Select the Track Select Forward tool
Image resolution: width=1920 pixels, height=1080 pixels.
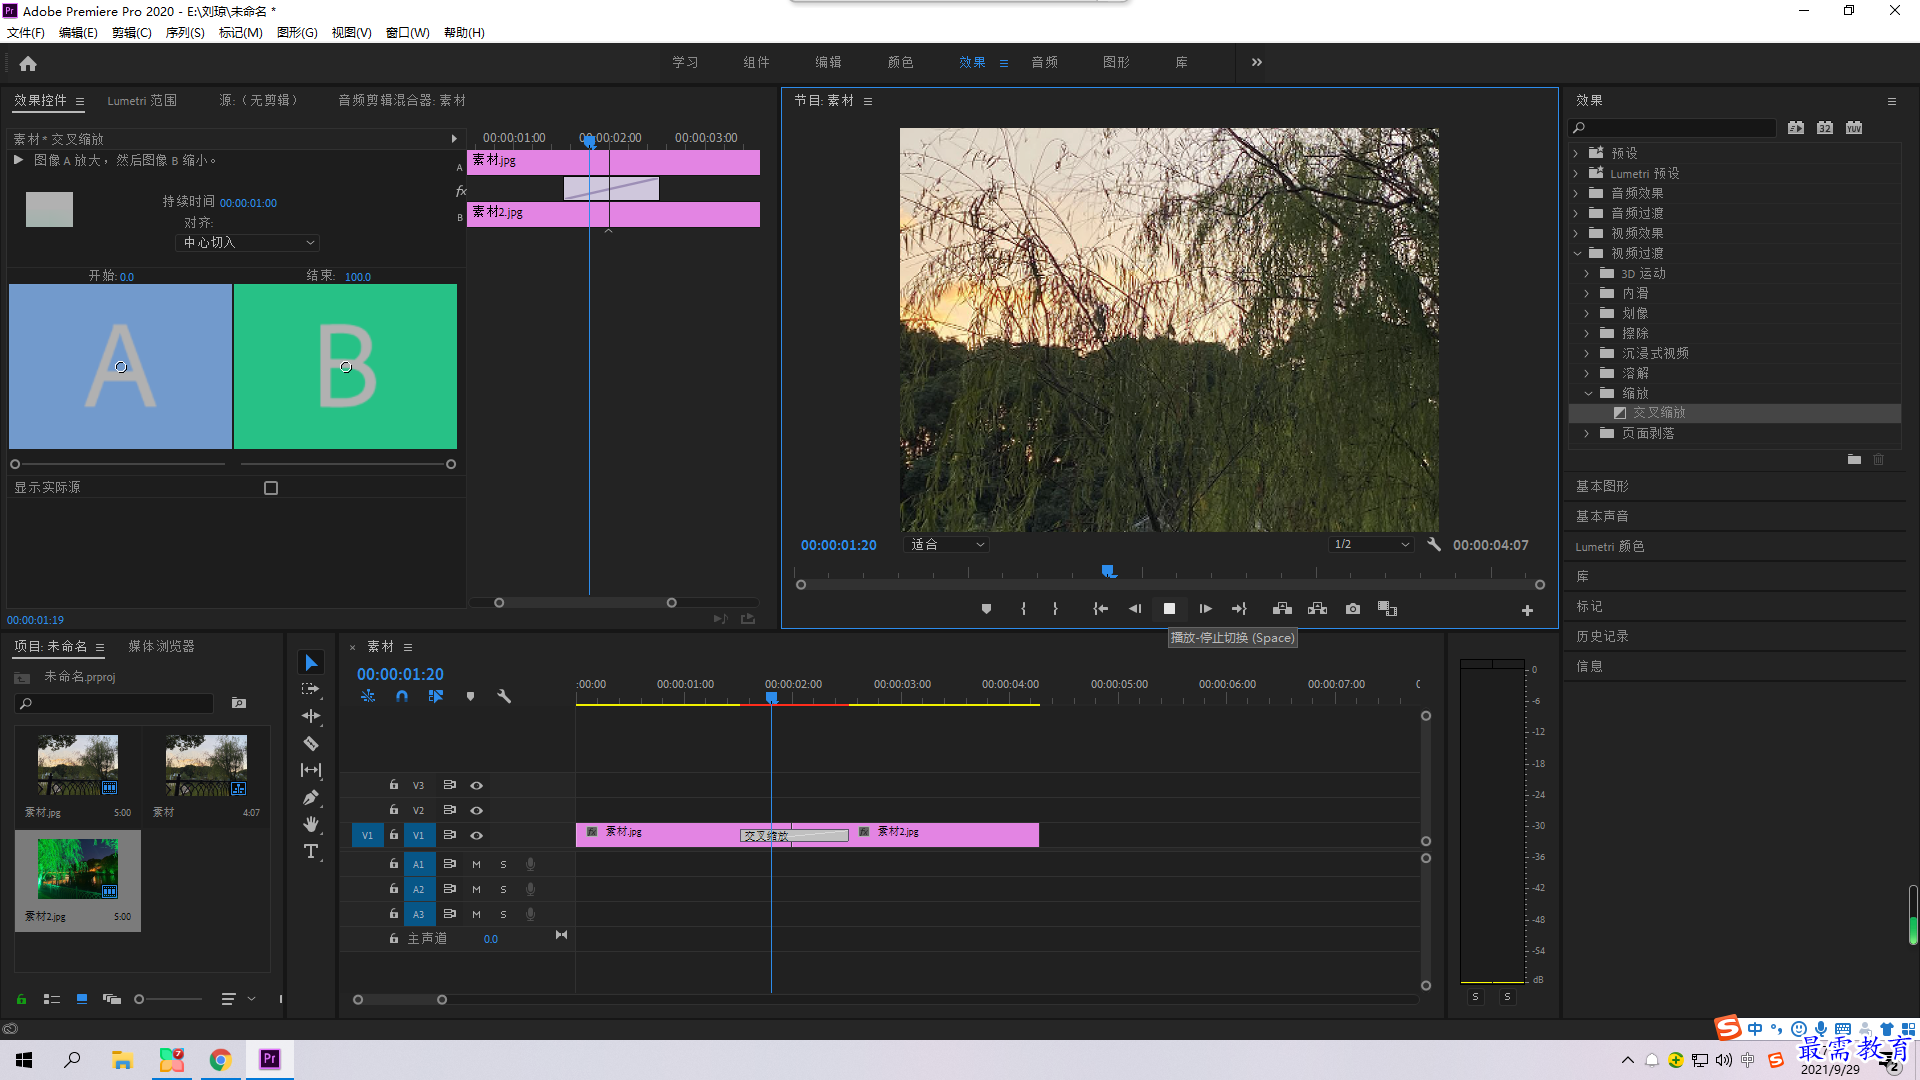tap(311, 689)
